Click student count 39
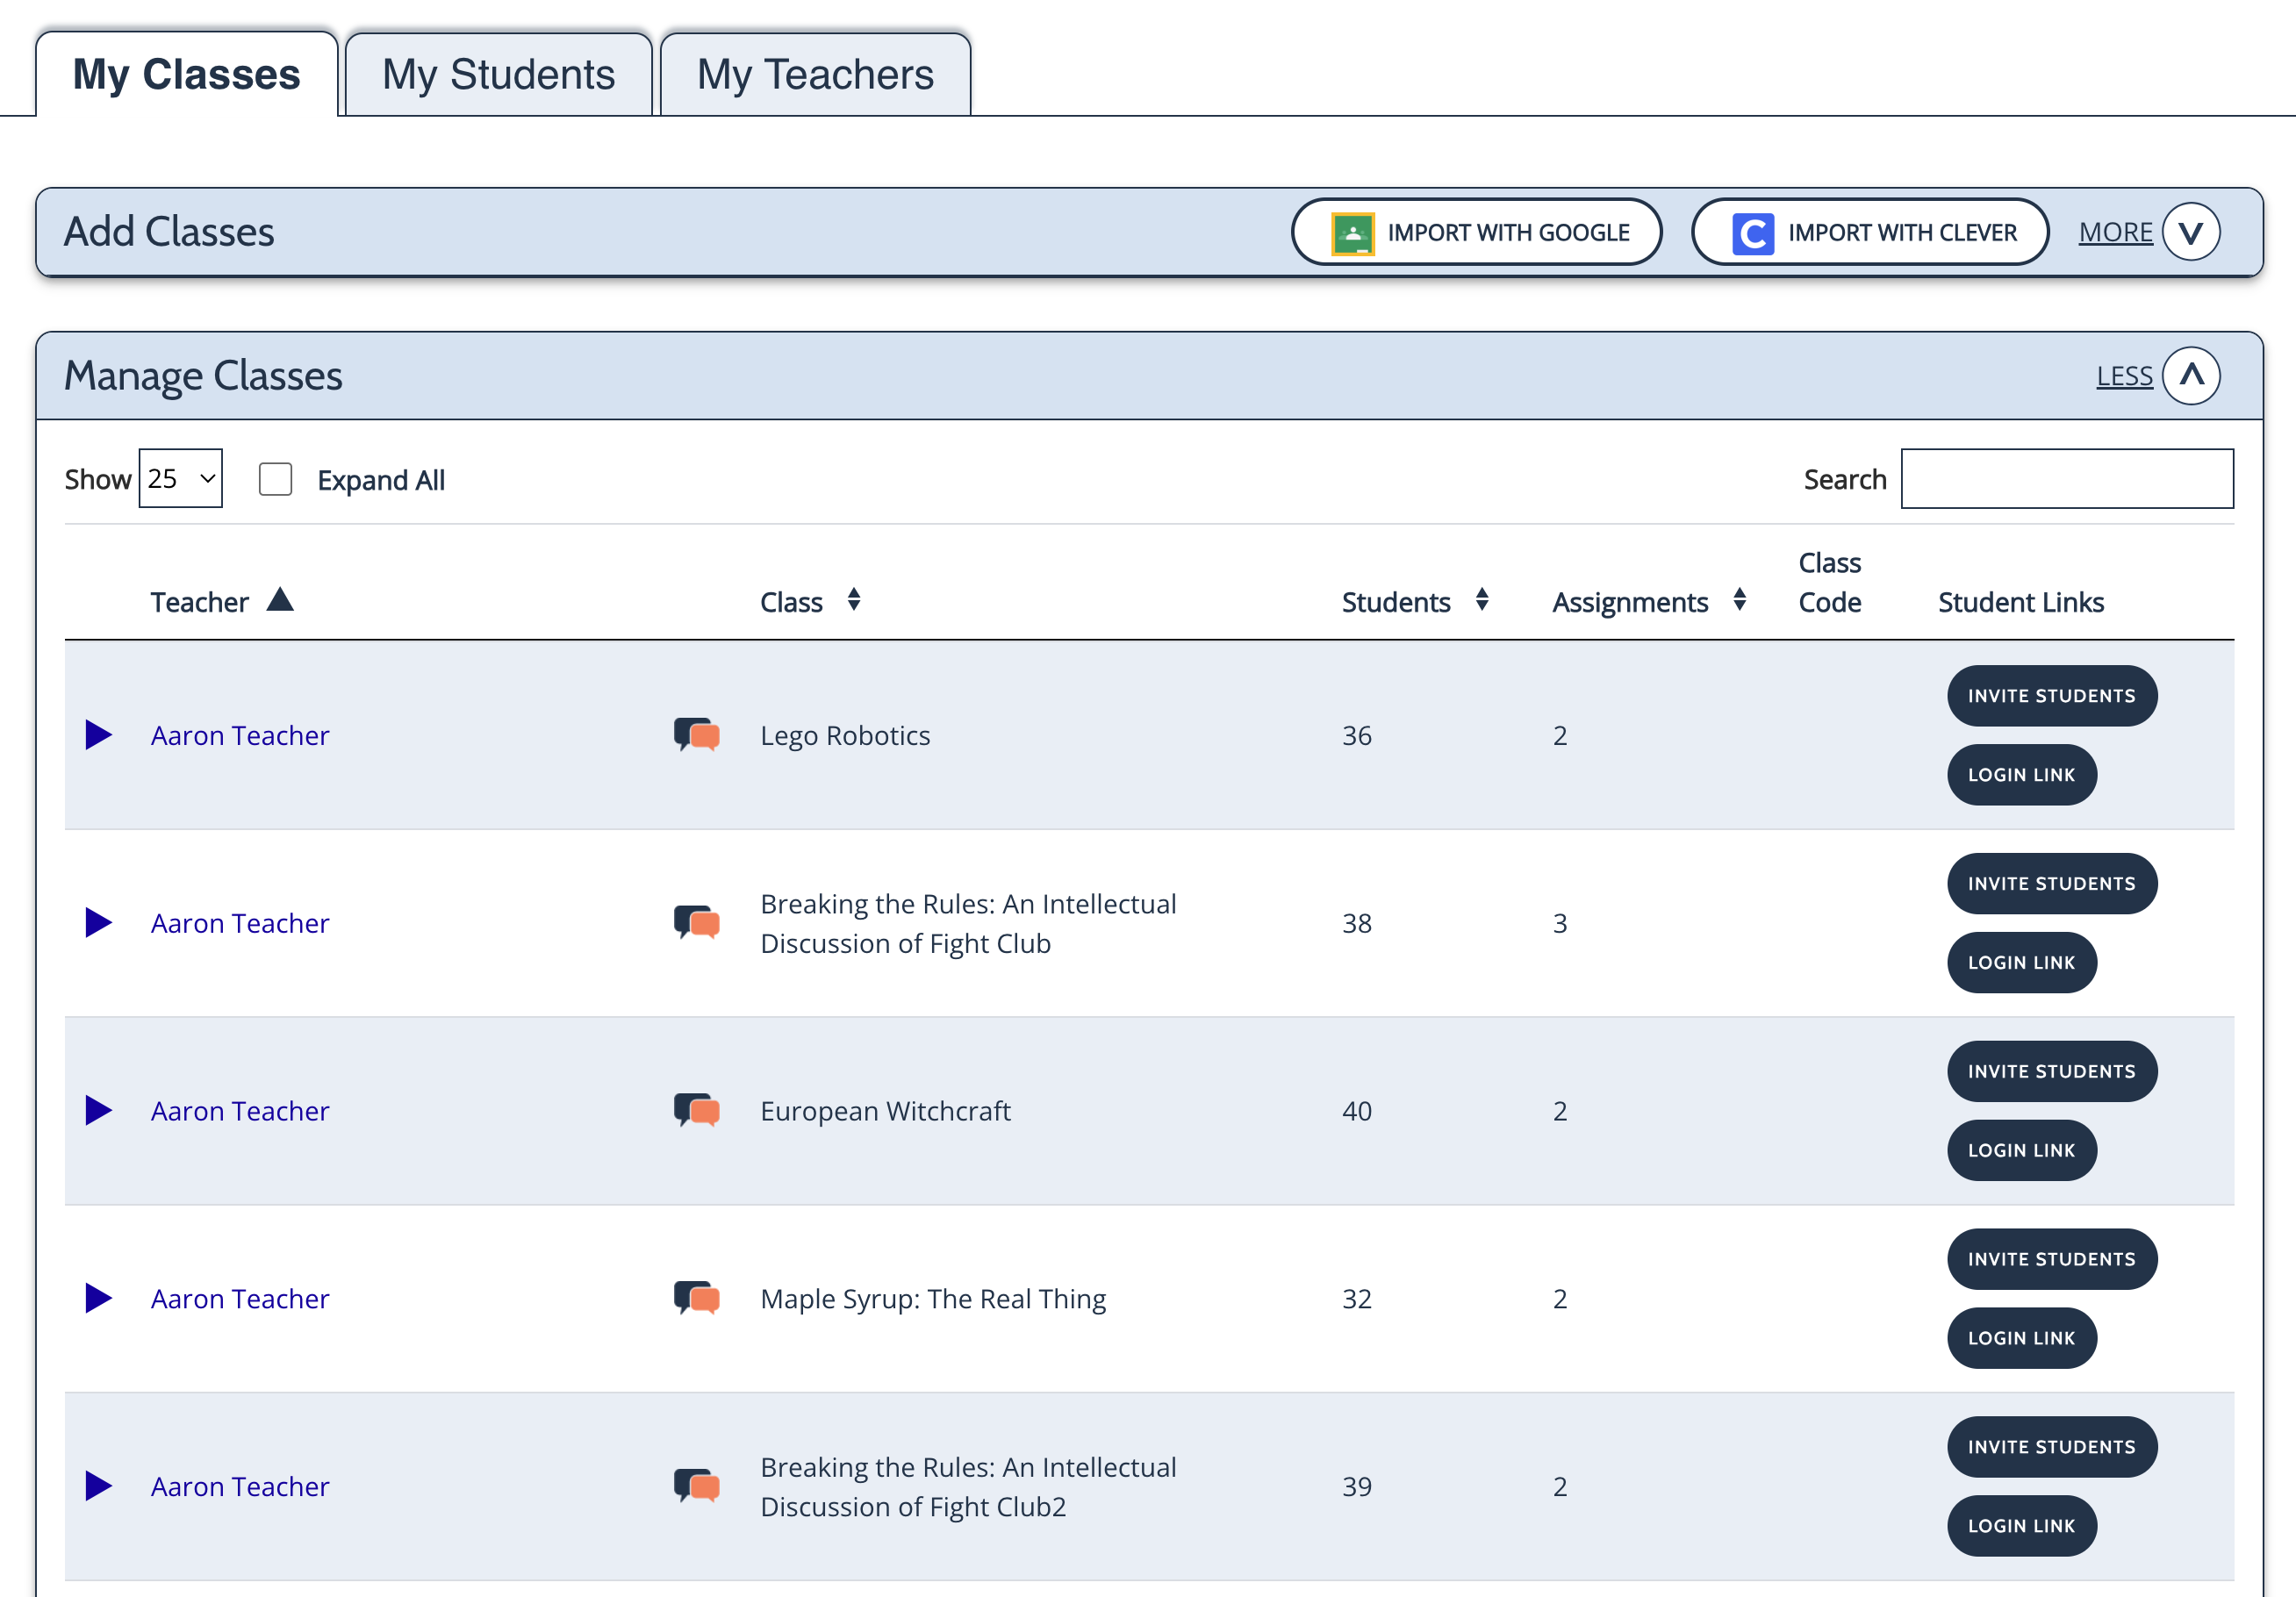Viewport: 2296px width, 1597px height. pyautogui.click(x=1357, y=1487)
